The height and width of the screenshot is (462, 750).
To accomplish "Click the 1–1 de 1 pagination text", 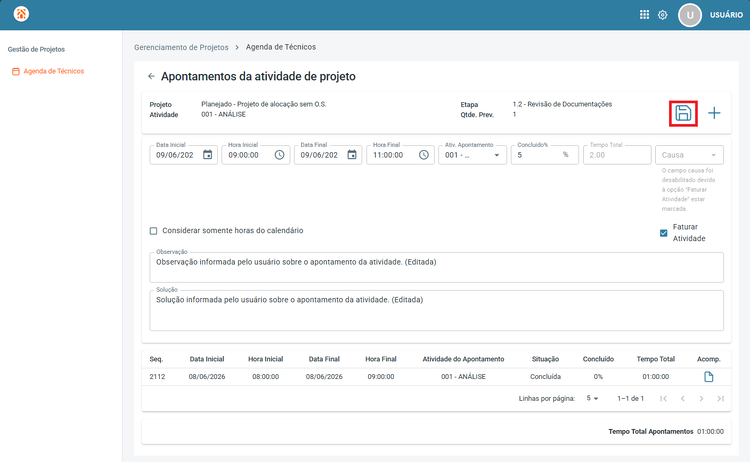I will 630,398.
